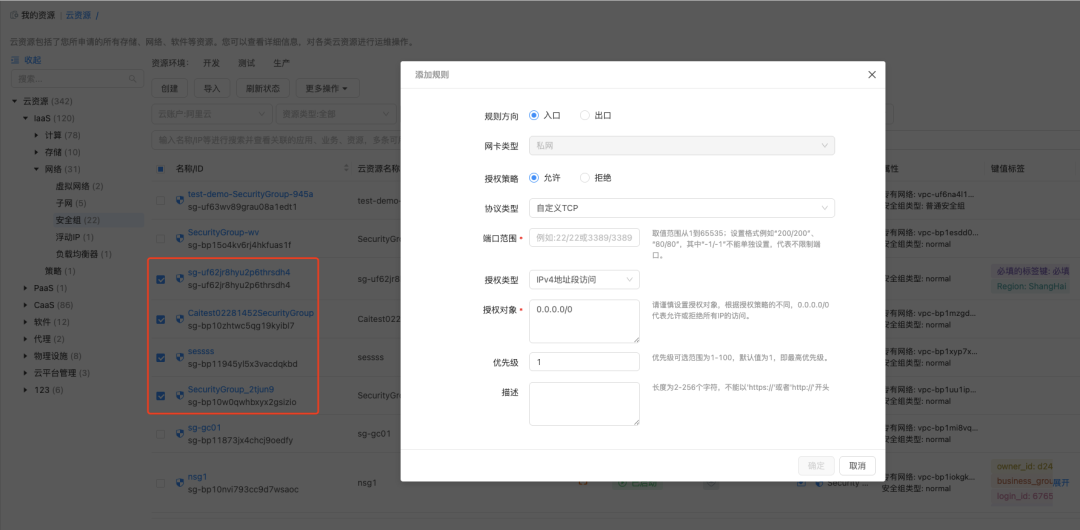Open the 更多操作 dropdown button

(327, 88)
